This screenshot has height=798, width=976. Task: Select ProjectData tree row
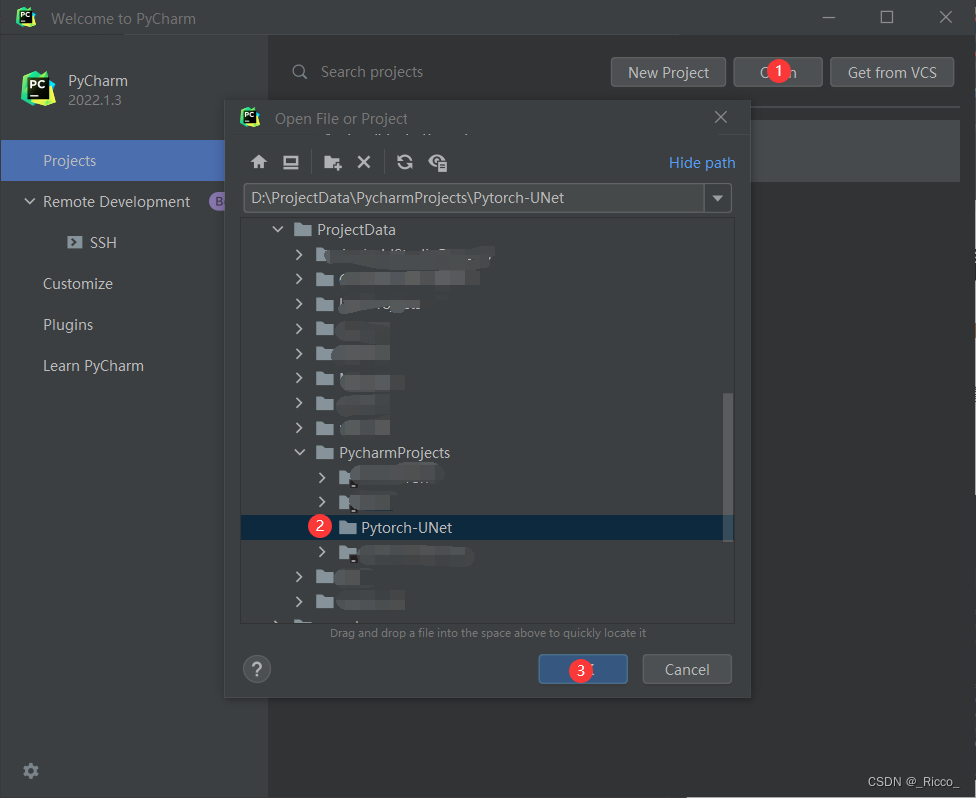(x=487, y=230)
